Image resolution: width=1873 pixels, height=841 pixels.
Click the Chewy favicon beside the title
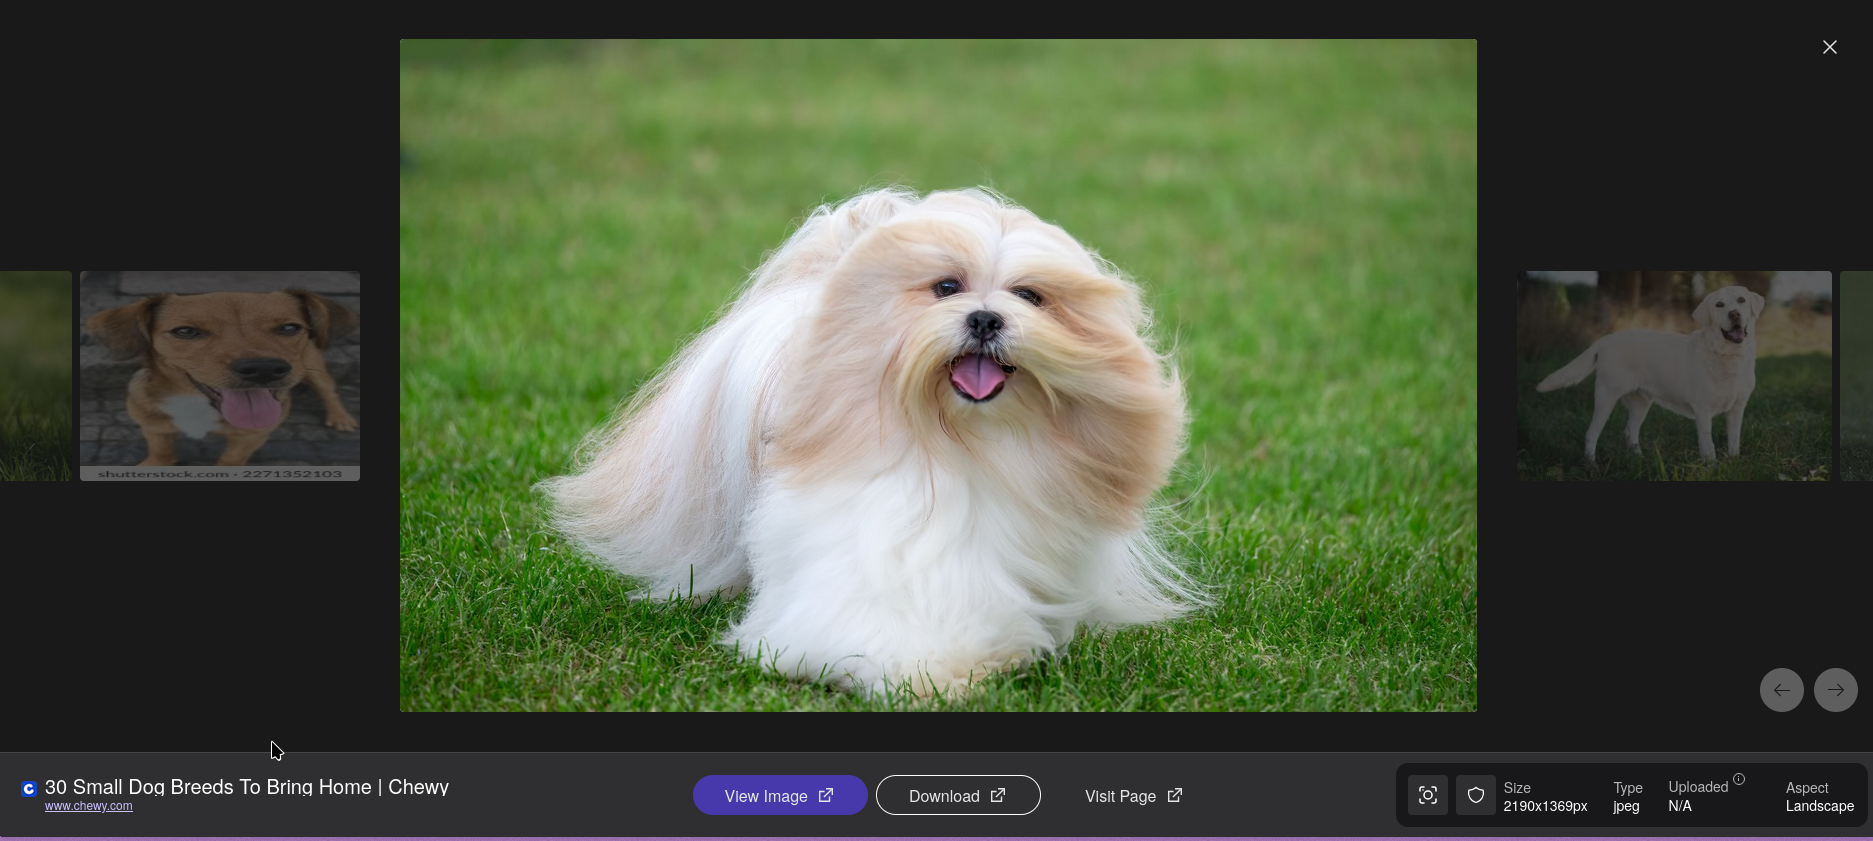pos(29,789)
